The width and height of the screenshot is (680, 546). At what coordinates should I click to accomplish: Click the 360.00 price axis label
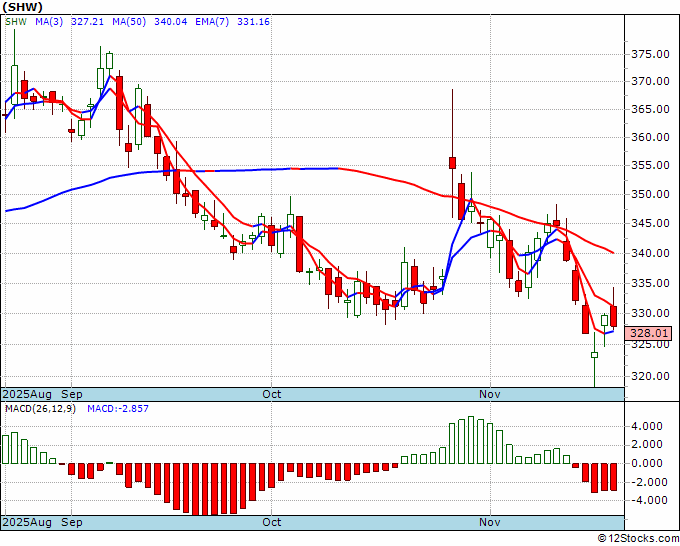click(650, 137)
